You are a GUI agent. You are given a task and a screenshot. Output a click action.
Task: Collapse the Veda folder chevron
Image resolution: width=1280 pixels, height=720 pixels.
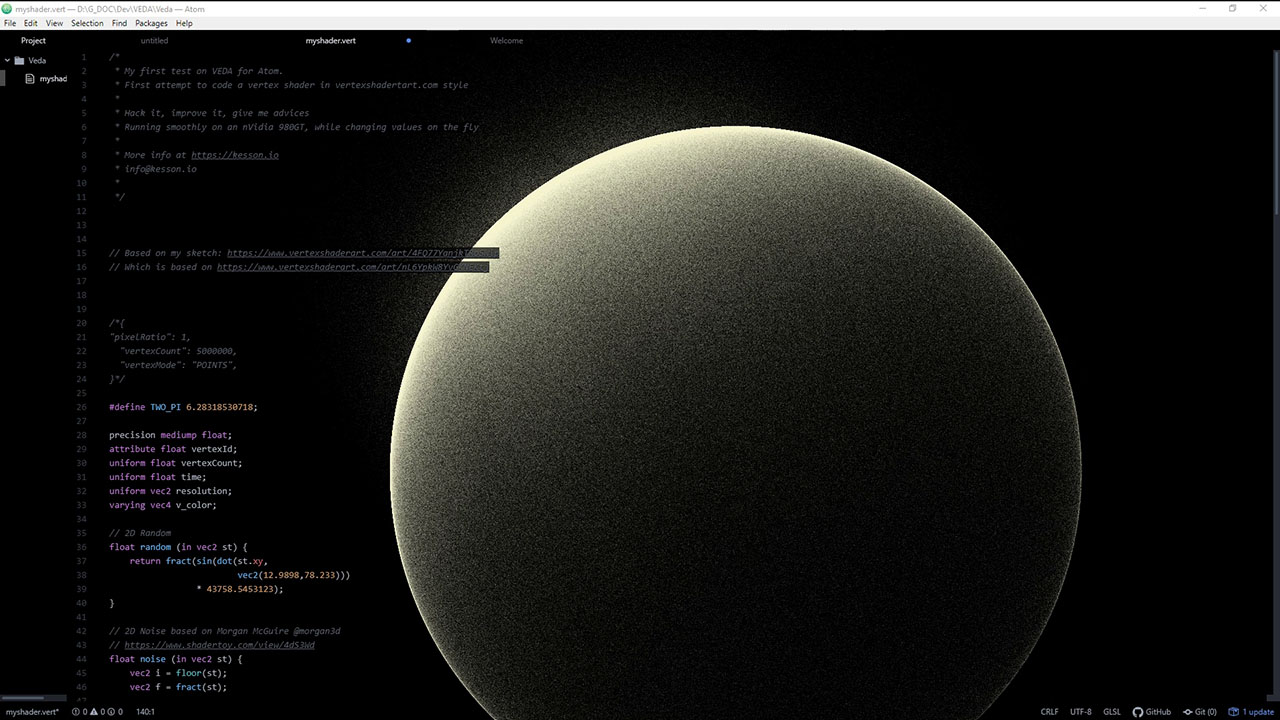(x=7, y=60)
